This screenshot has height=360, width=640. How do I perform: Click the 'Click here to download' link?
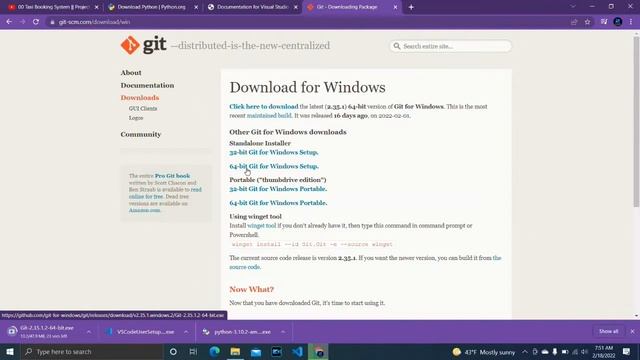click(264, 107)
